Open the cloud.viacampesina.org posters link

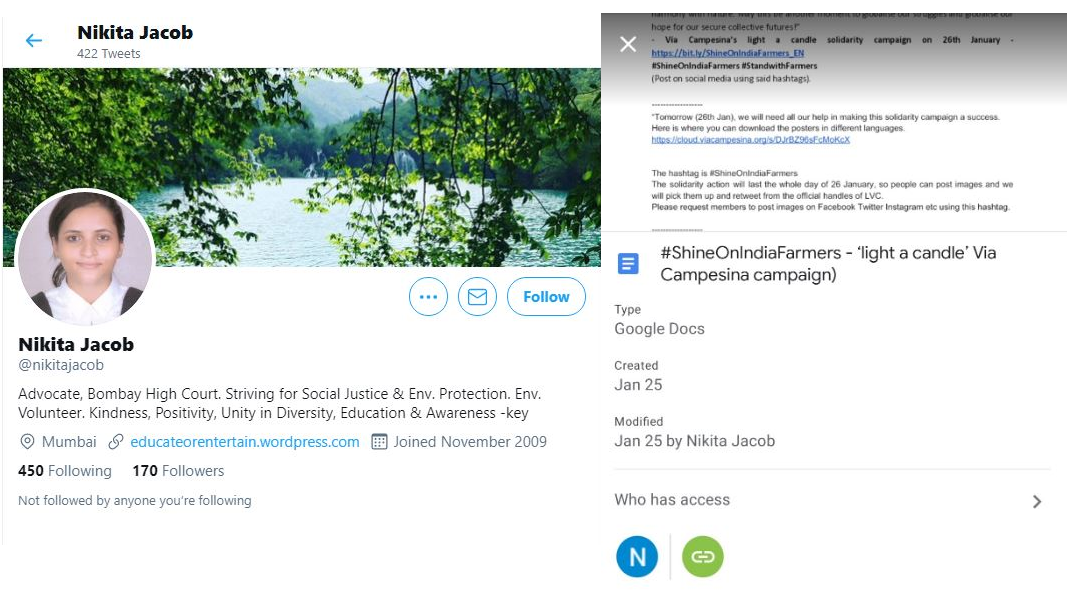(x=750, y=140)
